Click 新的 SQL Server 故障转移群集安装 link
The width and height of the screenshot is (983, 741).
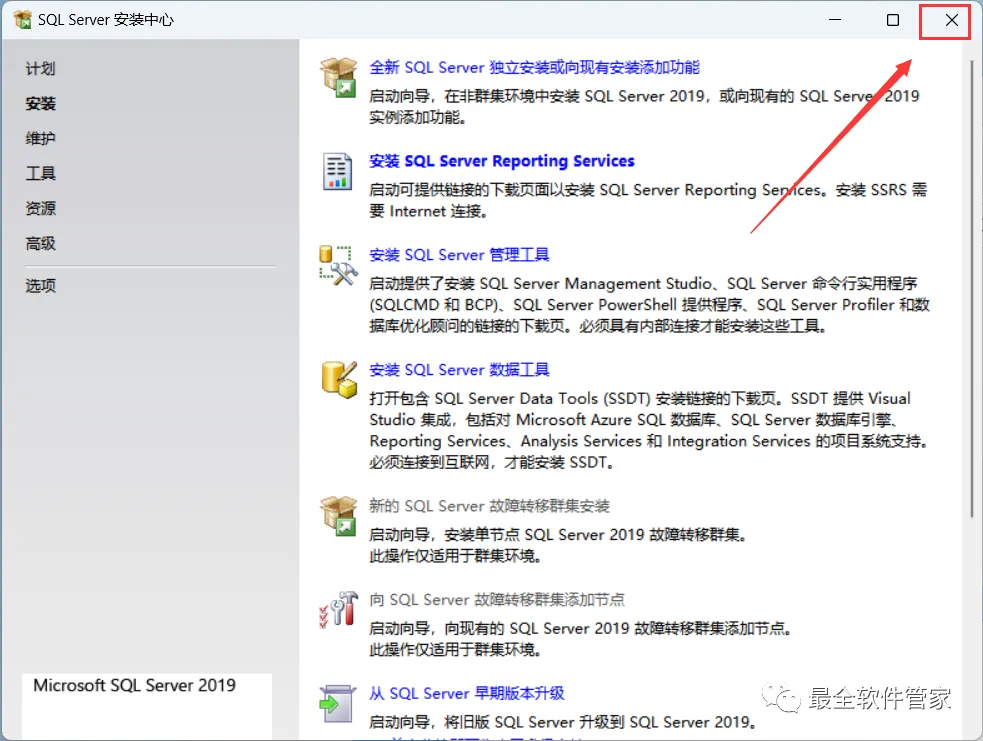489,506
